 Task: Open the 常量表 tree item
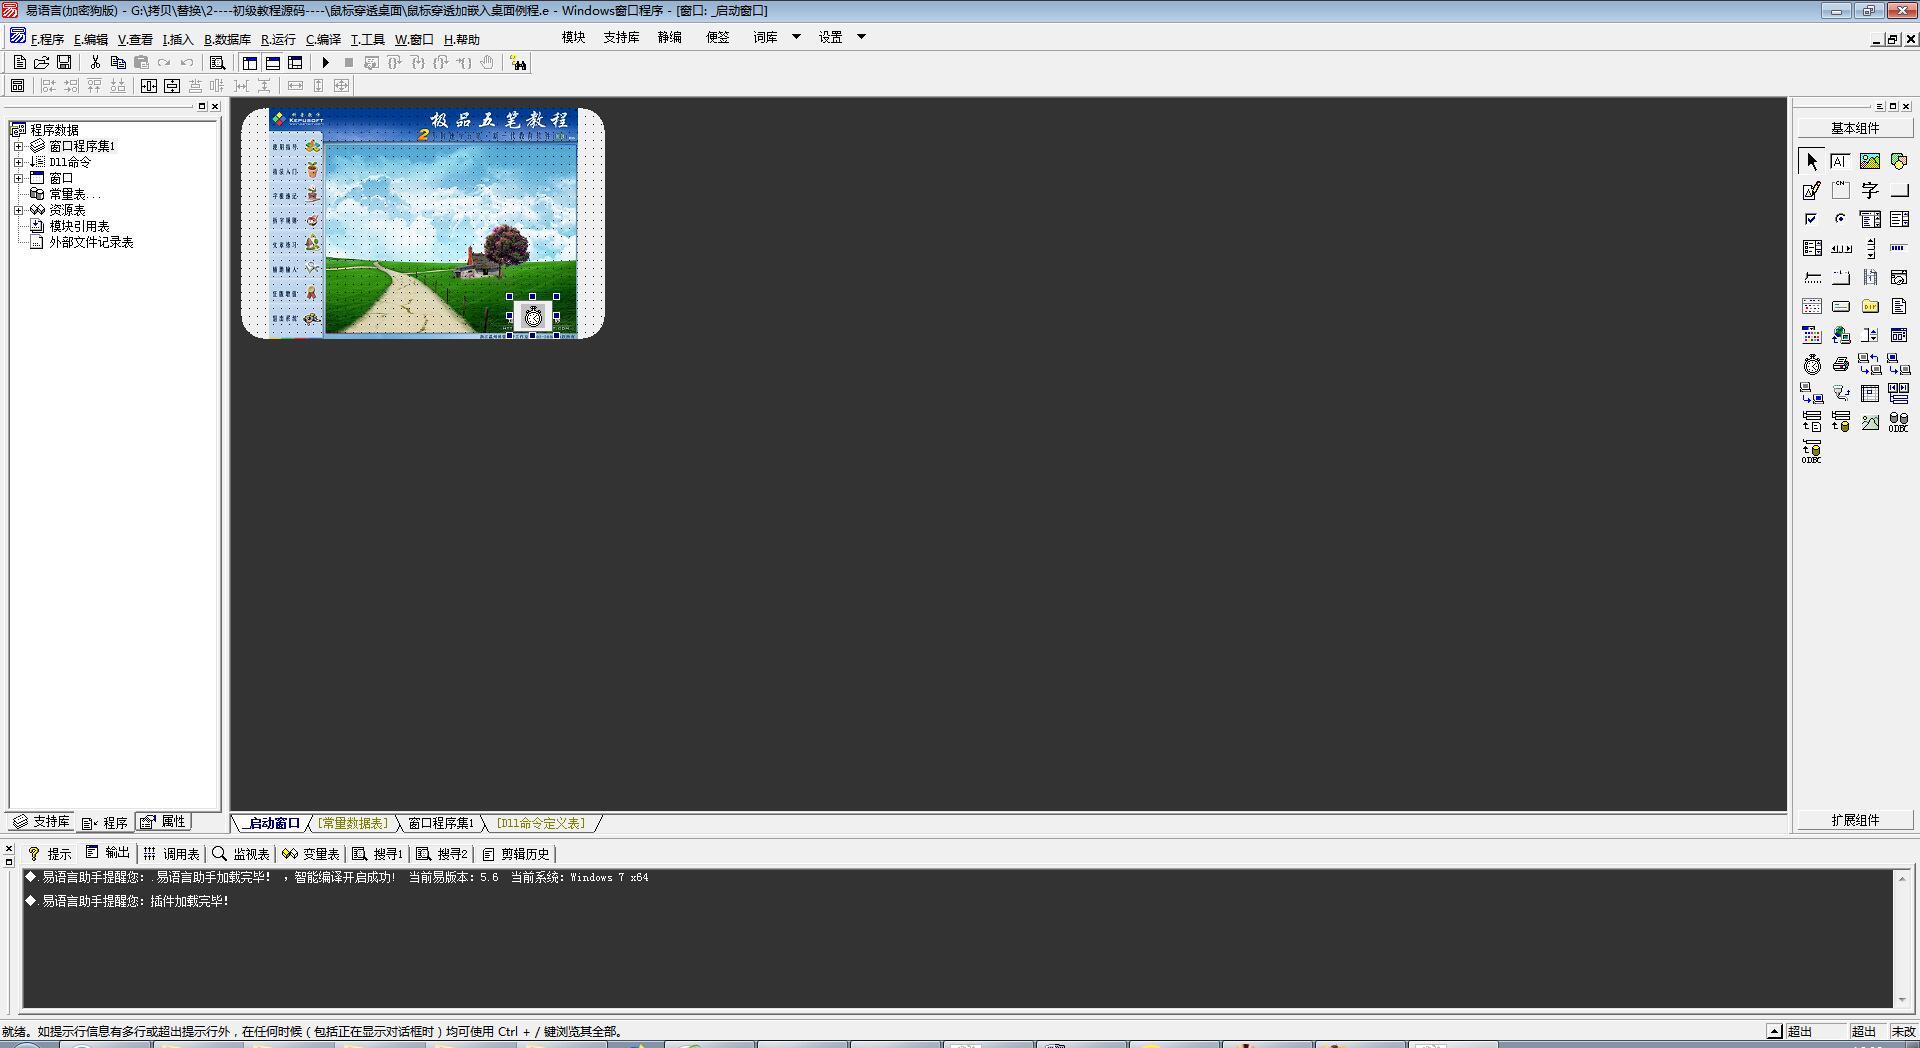pyautogui.click(x=67, y=194)
